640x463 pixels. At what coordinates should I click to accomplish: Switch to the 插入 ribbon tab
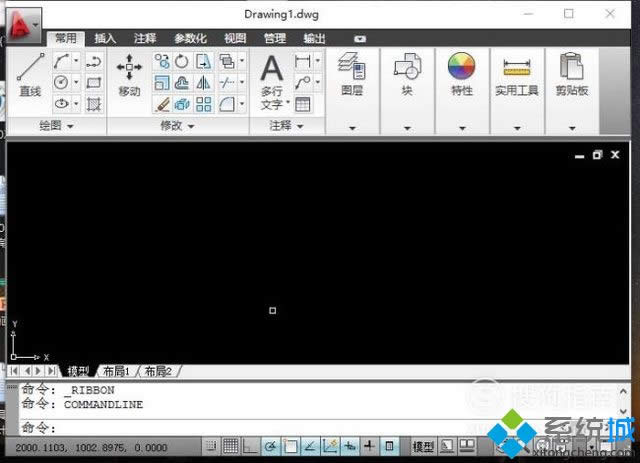(105, 38)
